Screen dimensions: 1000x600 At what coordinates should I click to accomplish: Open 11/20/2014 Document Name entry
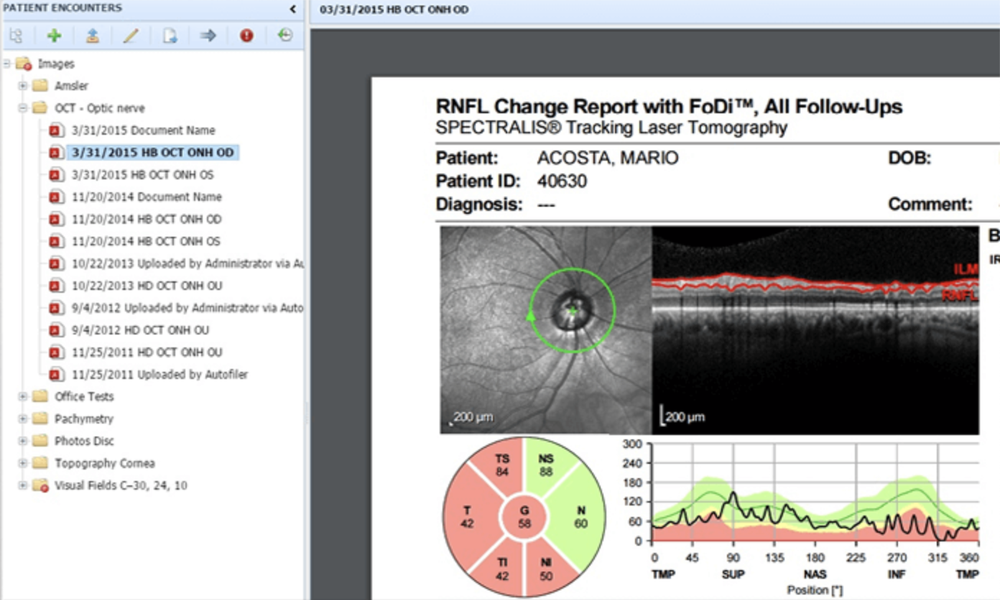pyautogui.click(x=147, y=197)
